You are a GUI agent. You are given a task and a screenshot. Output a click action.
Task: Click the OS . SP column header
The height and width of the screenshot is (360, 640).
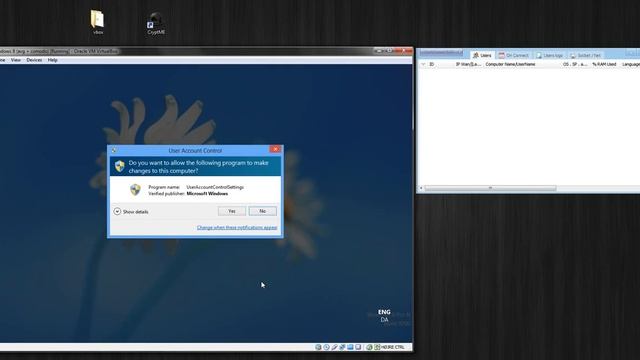[575, 64]
